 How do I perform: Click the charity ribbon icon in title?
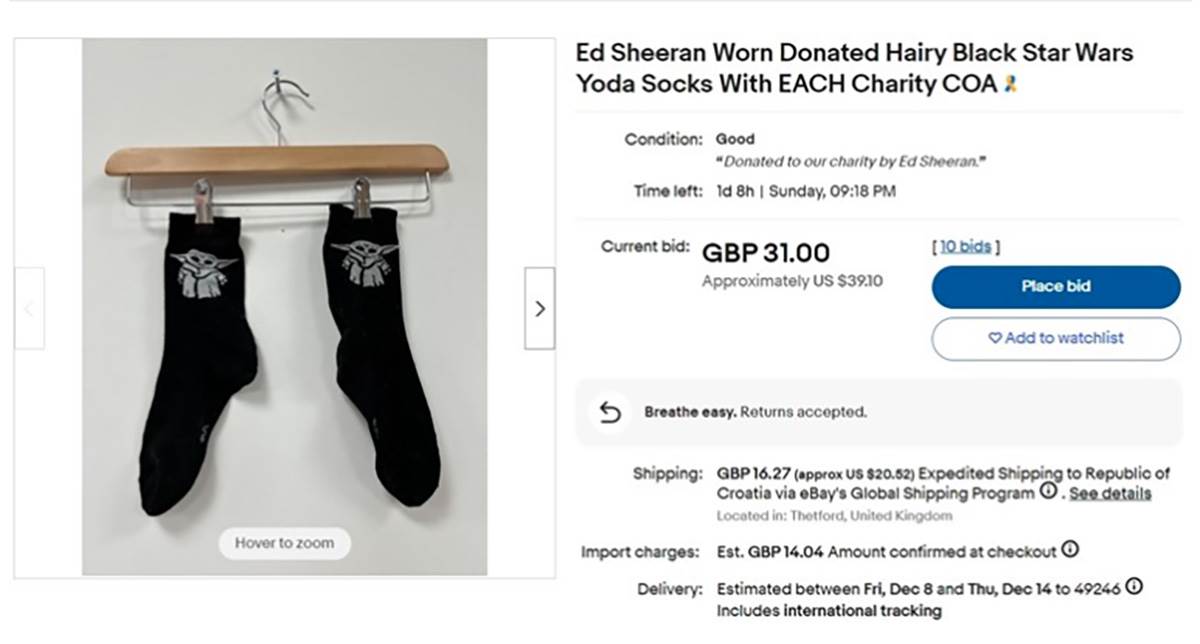click(1010, 85)
